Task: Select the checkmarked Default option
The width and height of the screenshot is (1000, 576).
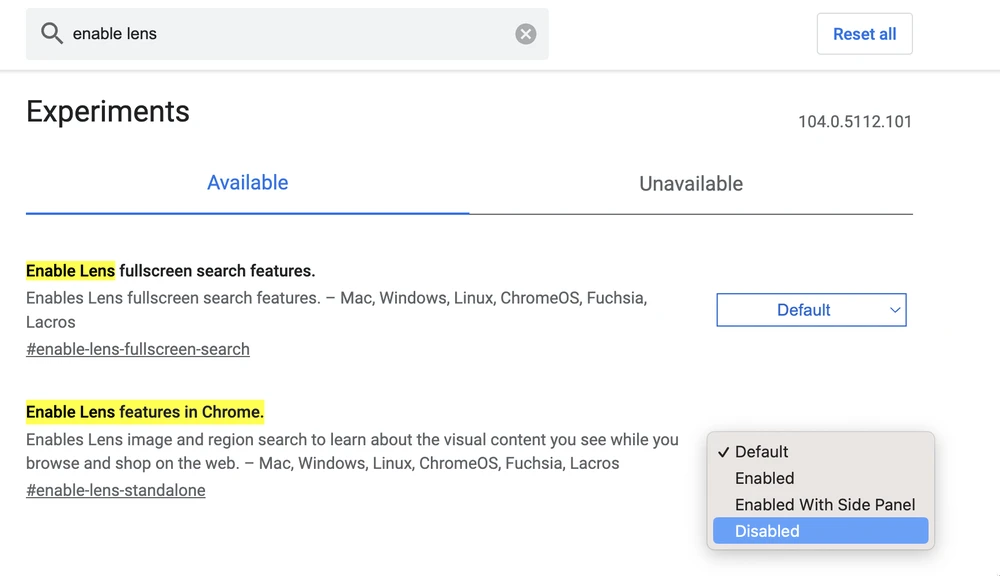Action: point(764,452)
